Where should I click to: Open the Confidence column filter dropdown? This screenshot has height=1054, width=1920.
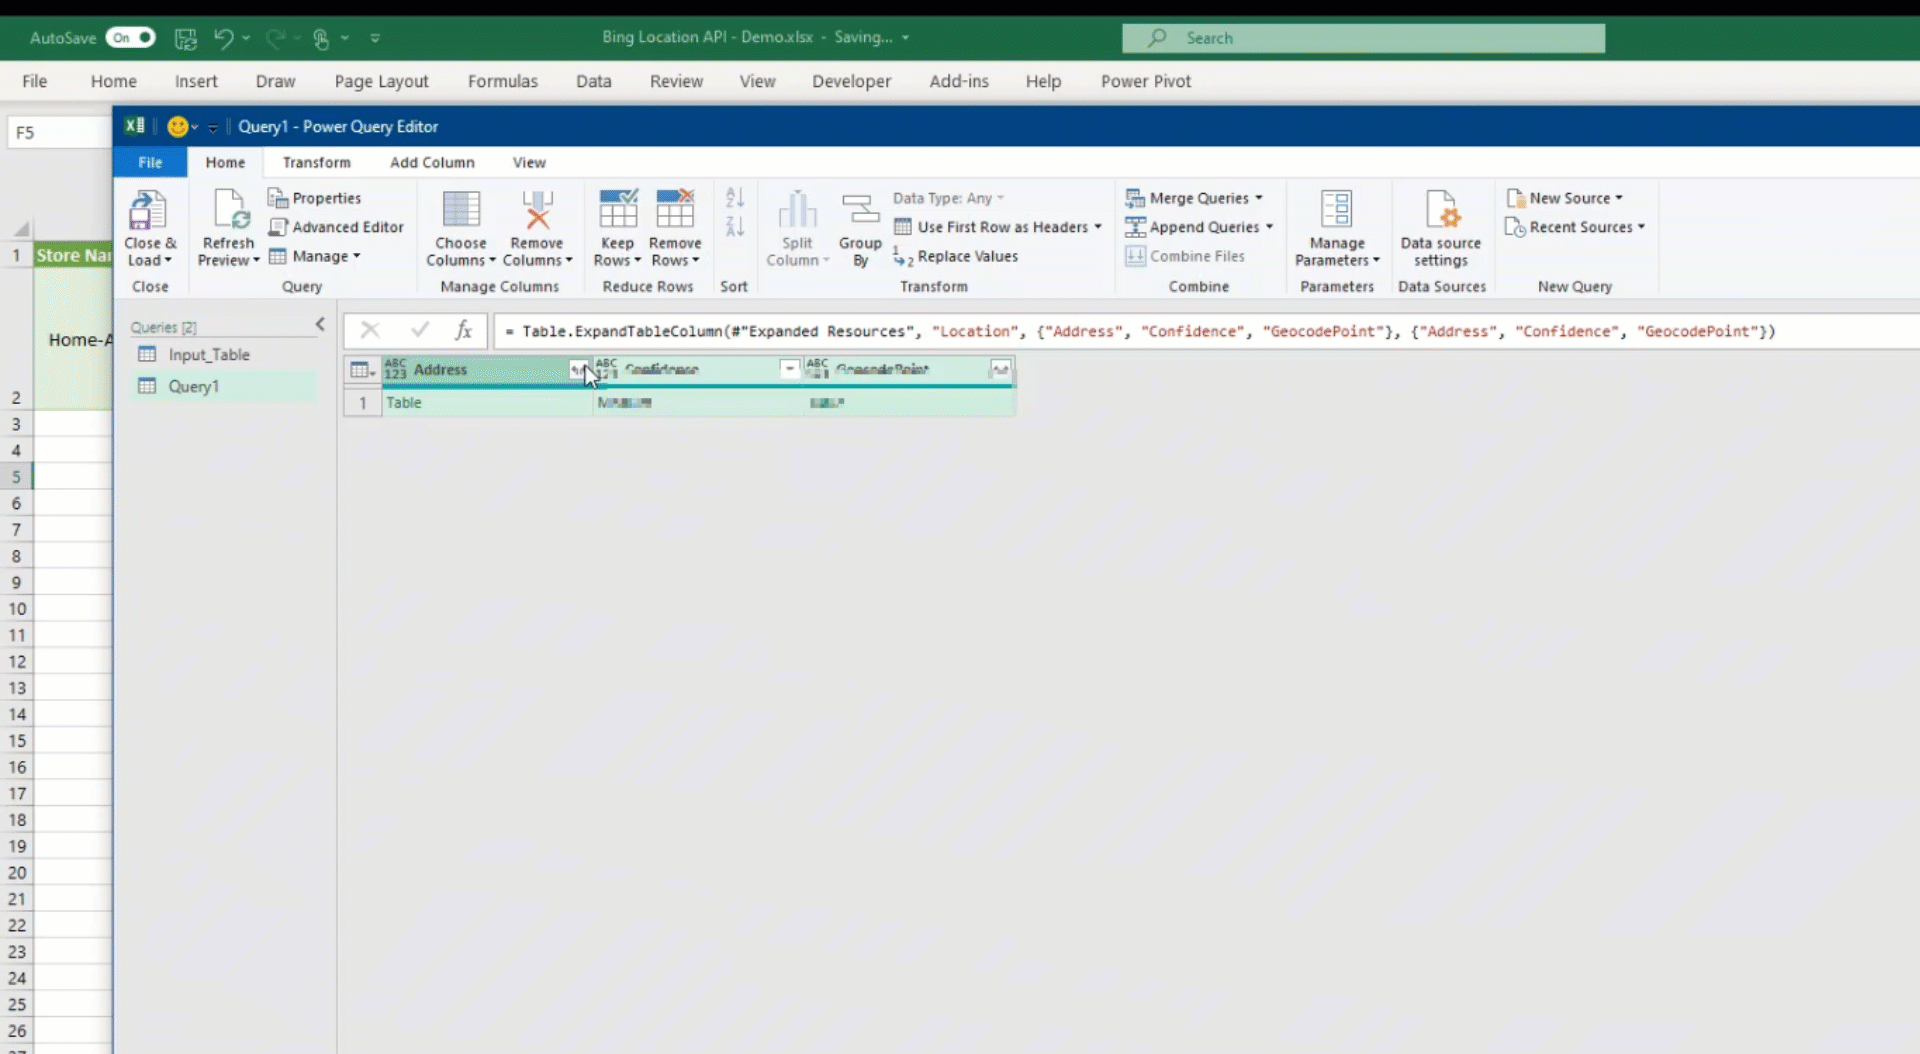(x=789, y=370)
